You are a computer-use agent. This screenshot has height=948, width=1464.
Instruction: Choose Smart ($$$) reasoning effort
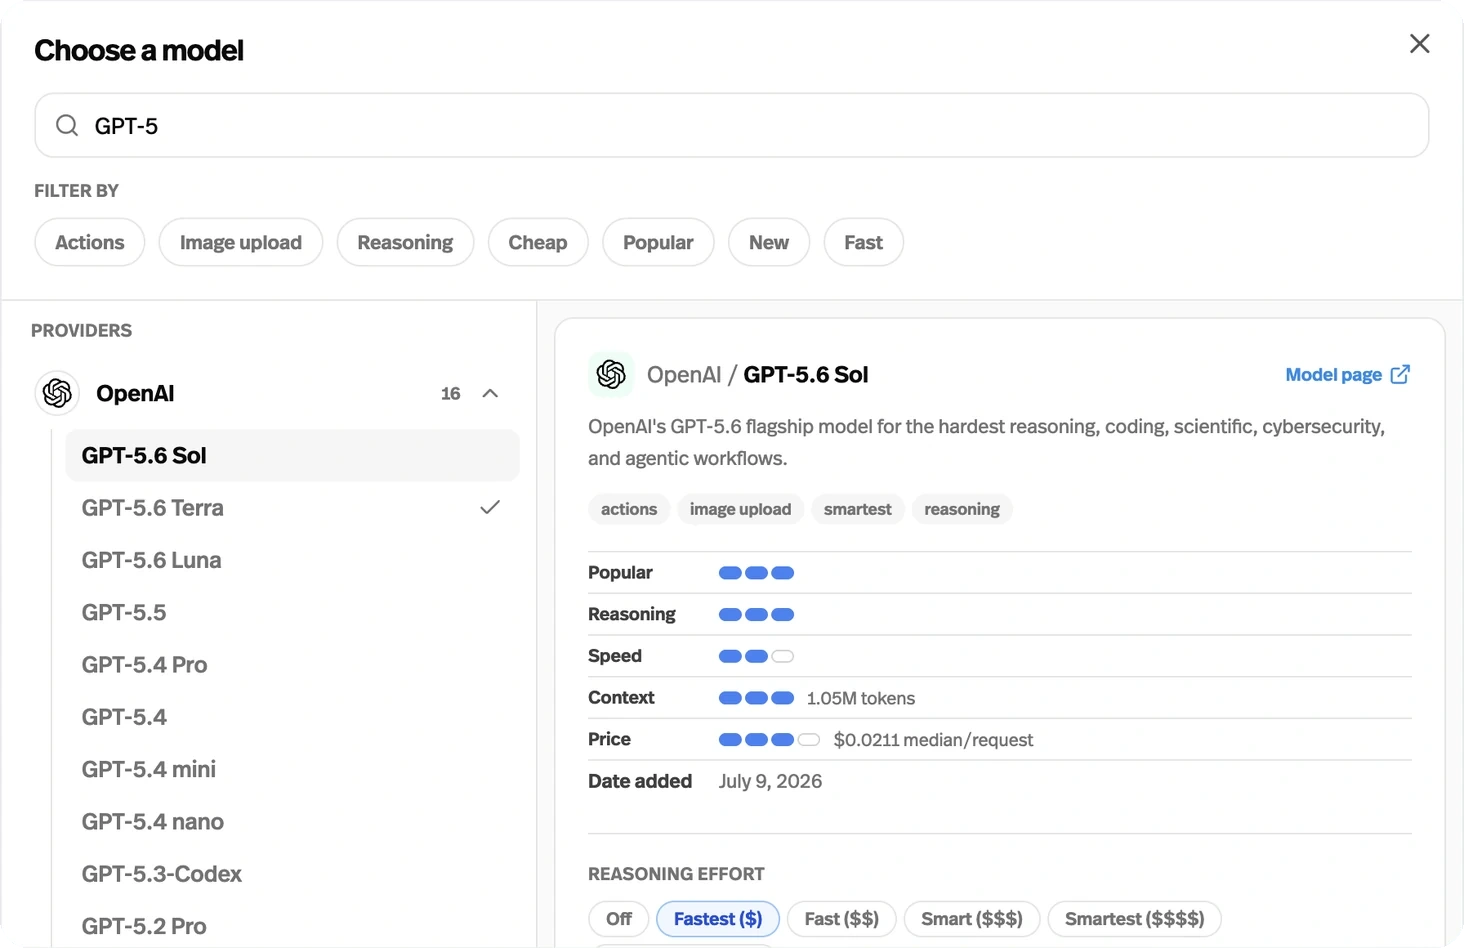tap(972, 919)
